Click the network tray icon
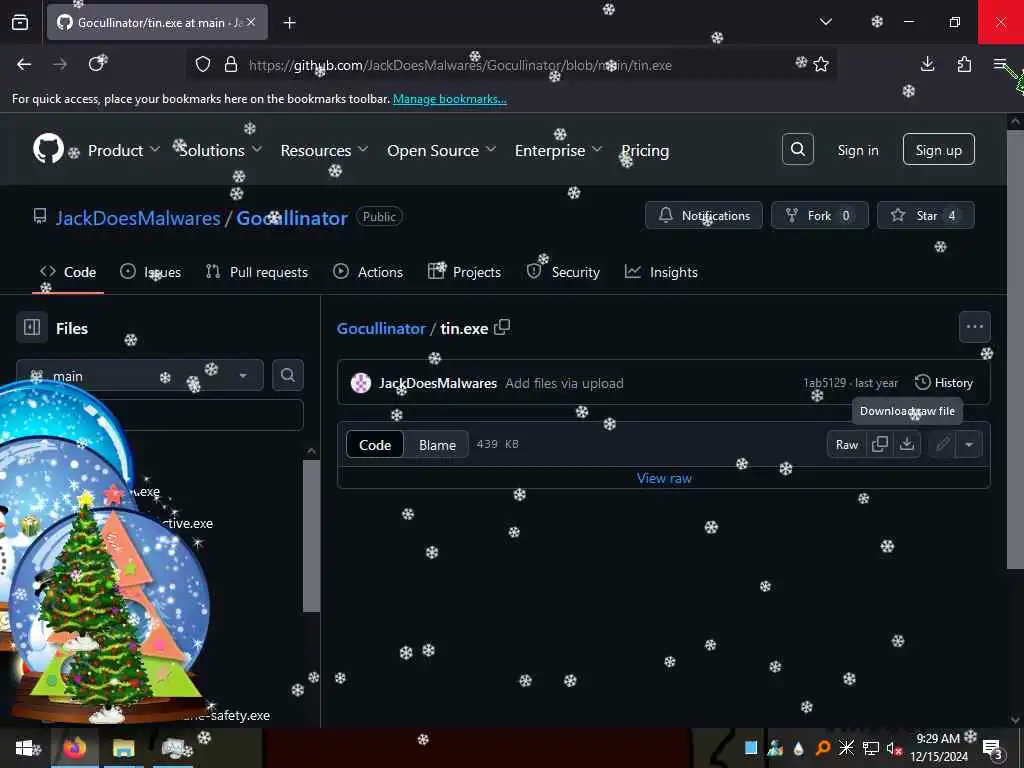The height and width of the screenshot is (768, 1024). point(871,748)
